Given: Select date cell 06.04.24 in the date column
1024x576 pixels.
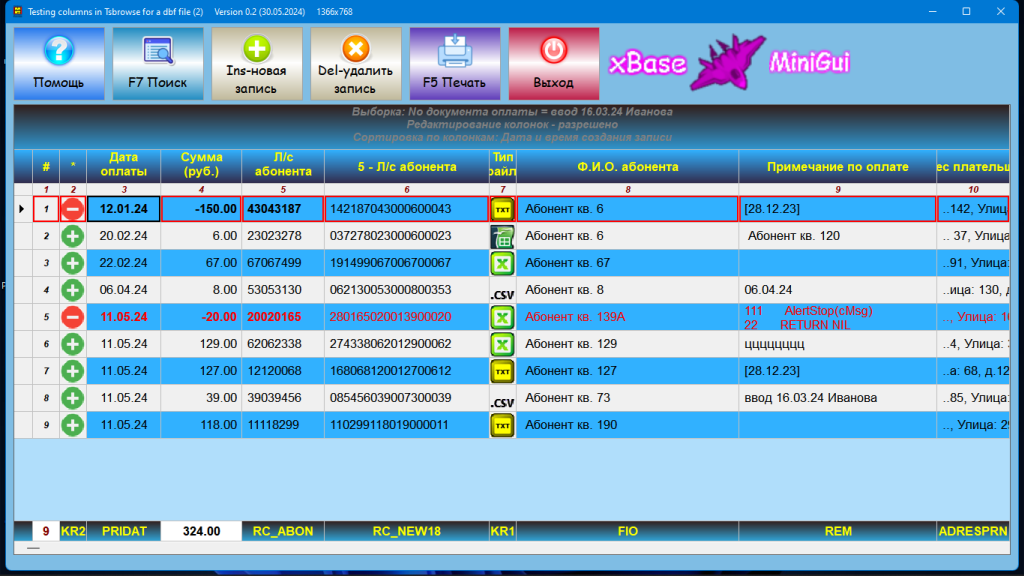Looking at the screenshot, I should coord(123,290).
